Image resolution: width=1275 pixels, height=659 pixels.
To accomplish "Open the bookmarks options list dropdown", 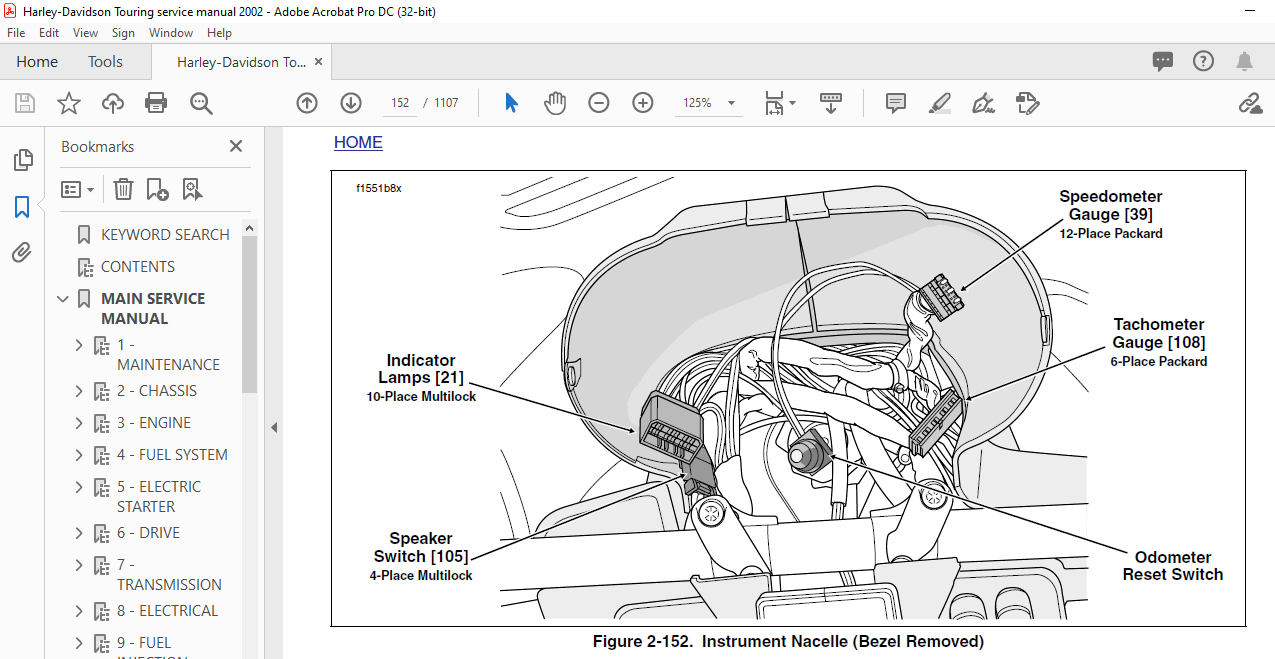I will [77, 189].
